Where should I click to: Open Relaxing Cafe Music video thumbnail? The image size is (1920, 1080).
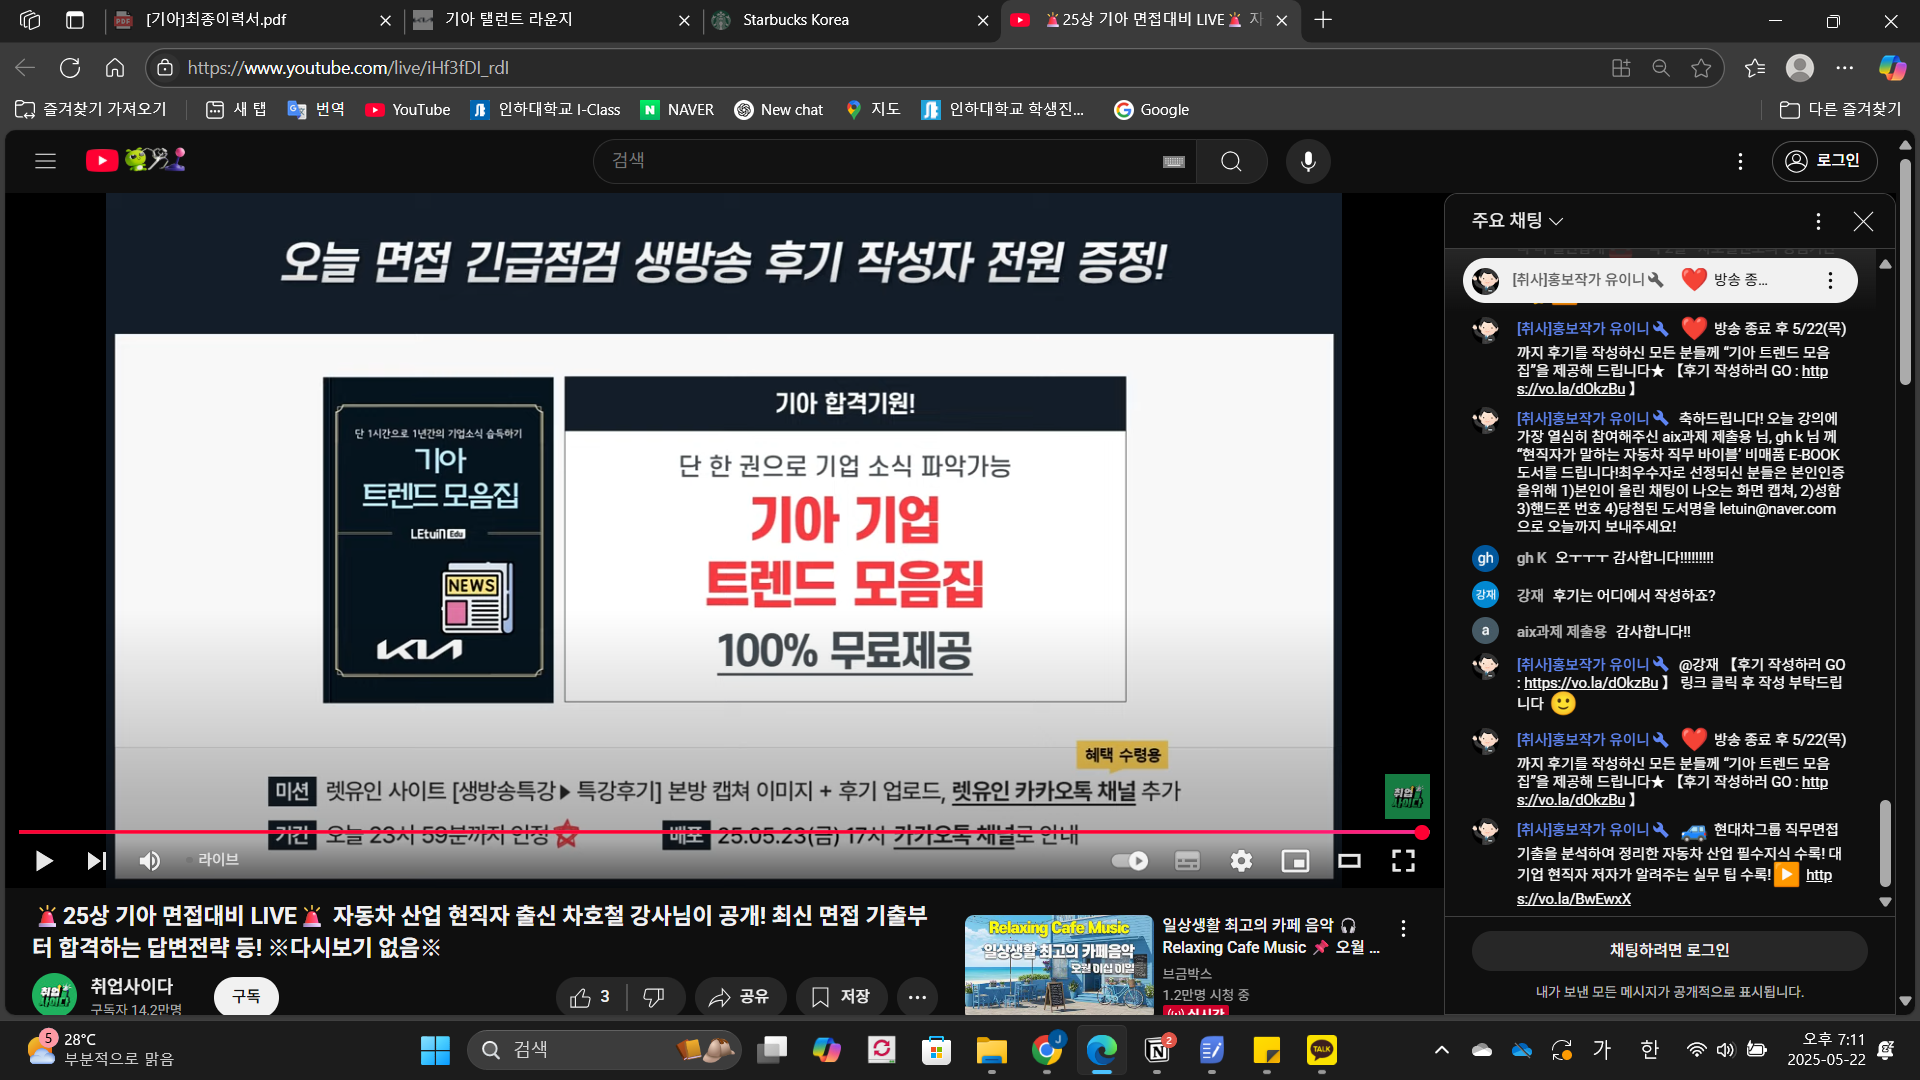coord(1059,965)
